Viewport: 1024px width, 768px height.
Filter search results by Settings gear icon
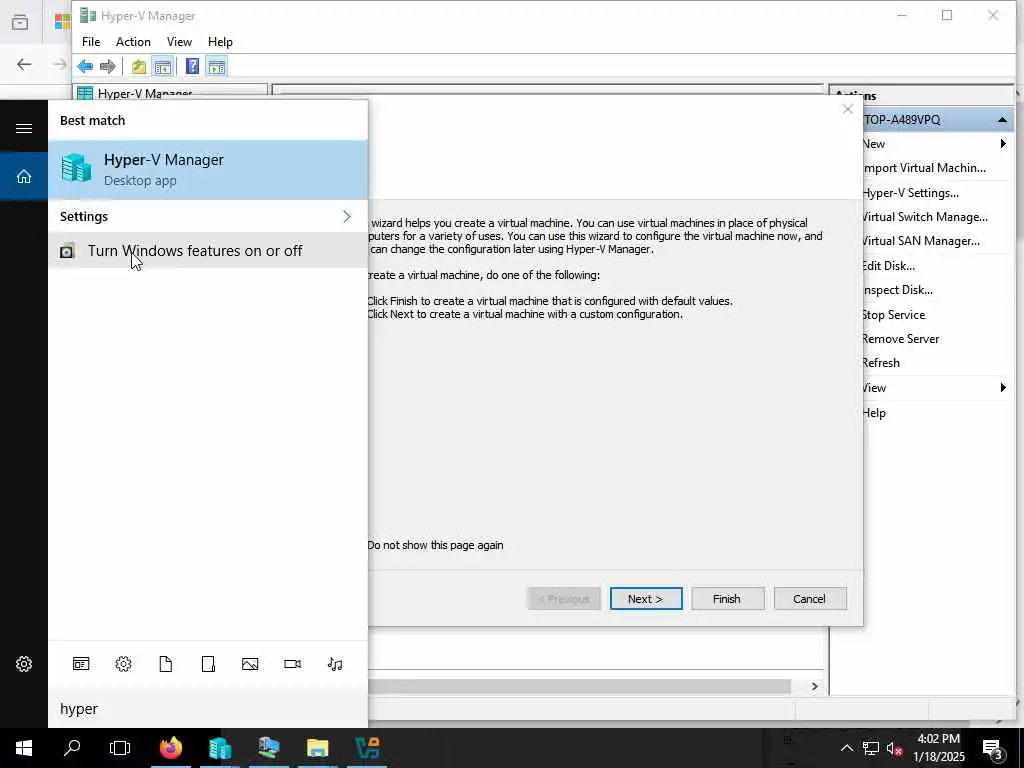[x=123, y=664]
